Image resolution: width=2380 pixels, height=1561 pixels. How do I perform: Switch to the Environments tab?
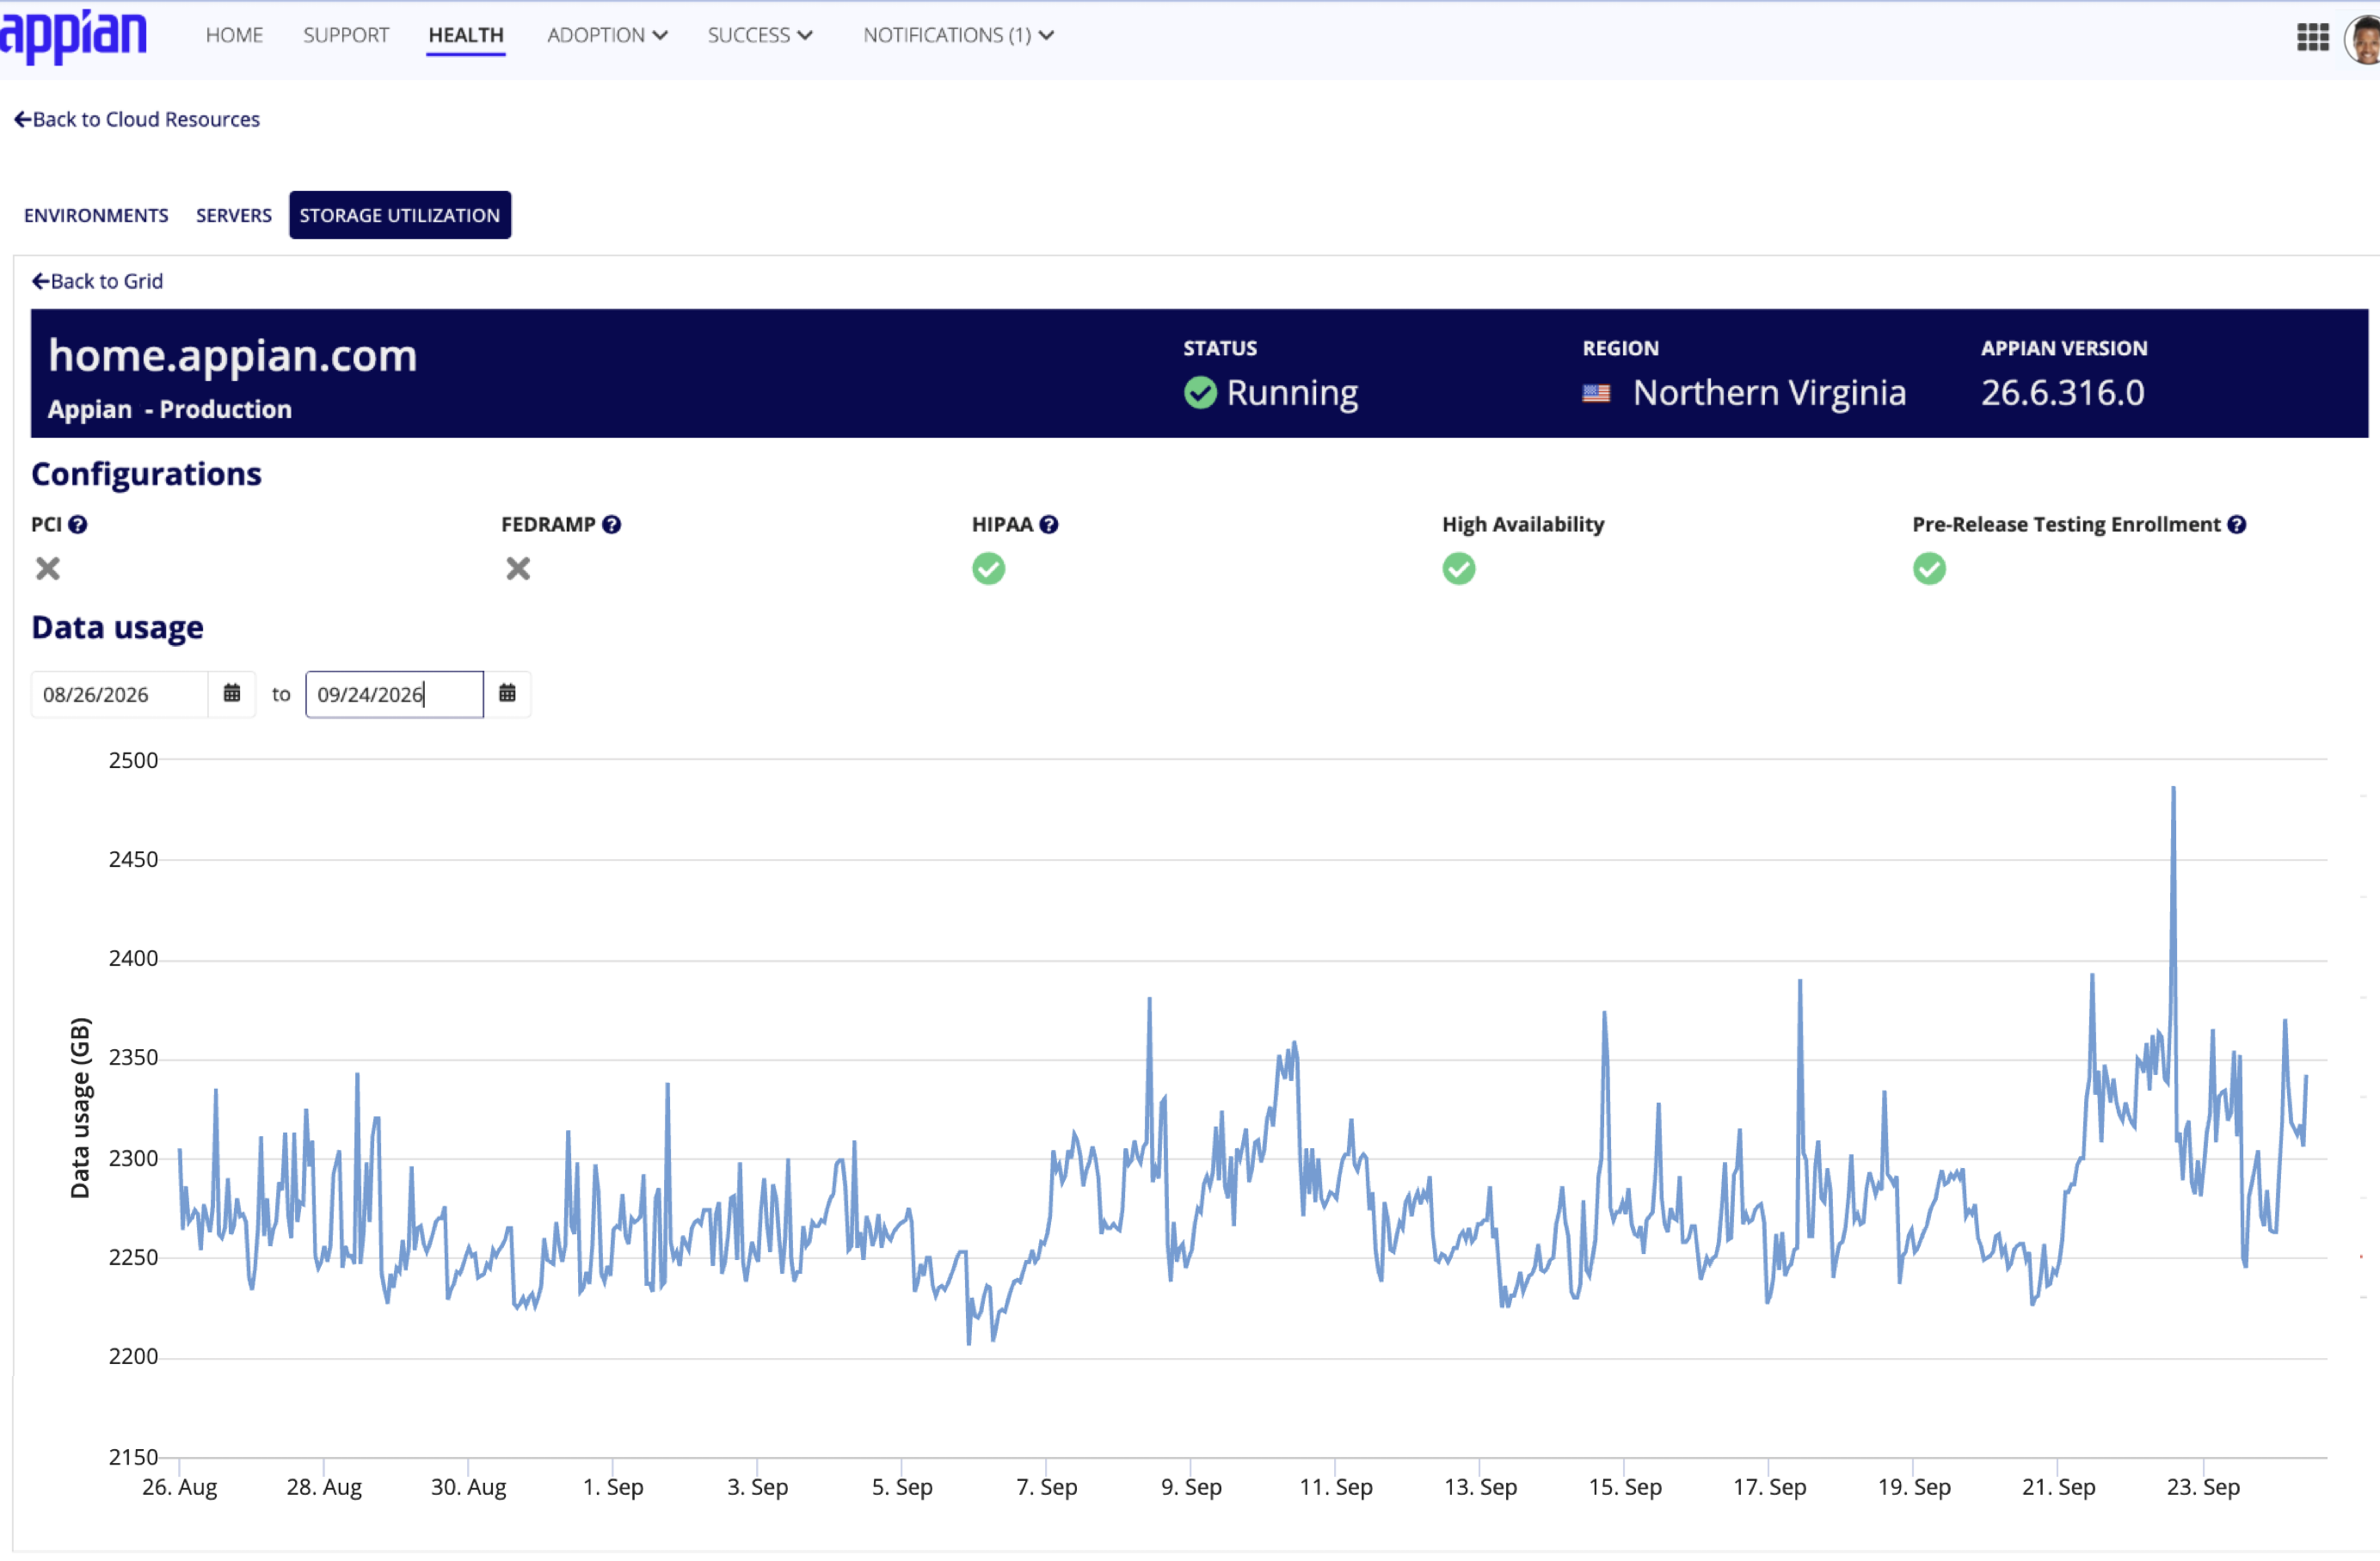pos(96,215)
